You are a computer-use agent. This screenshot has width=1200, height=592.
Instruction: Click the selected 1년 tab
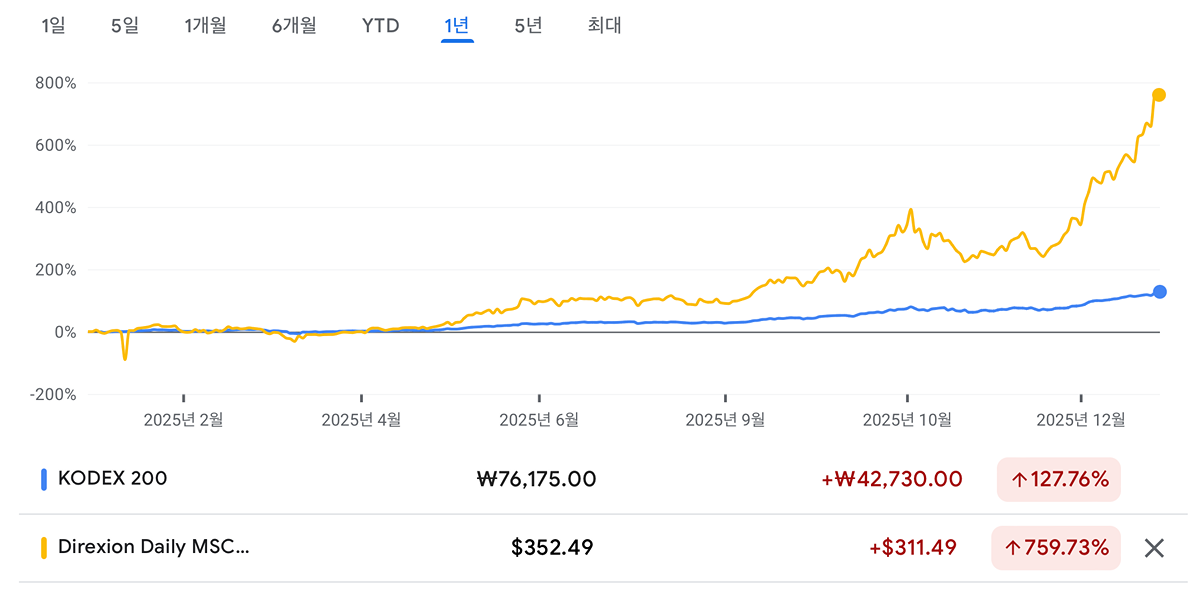(457, 26)
